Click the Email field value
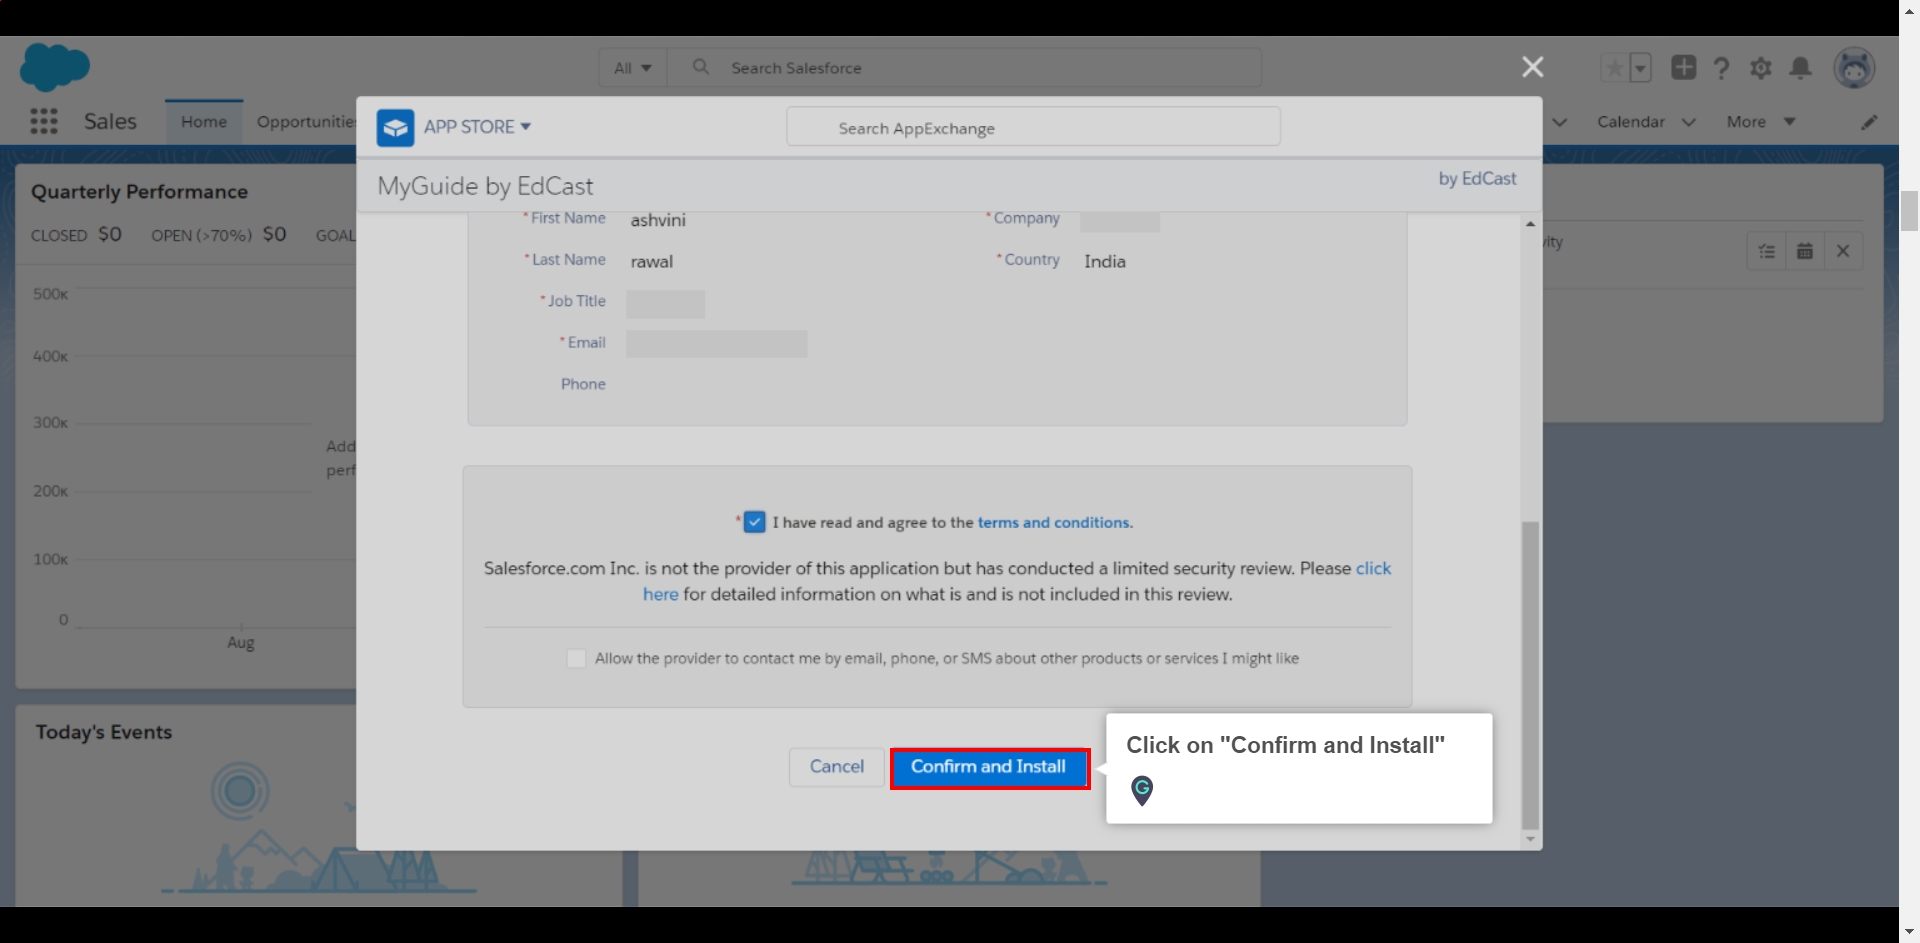Viewport: 1920px width, 943px height. (x=716, y=344)
